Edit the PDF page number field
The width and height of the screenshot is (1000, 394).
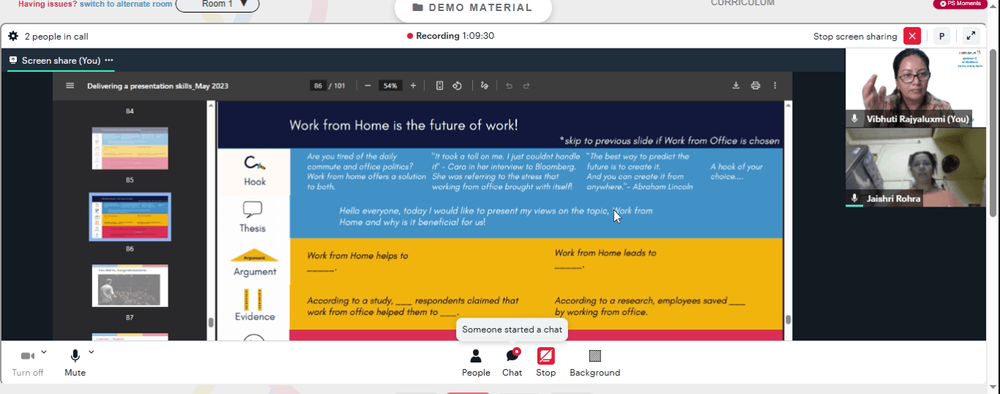point(318,85)
